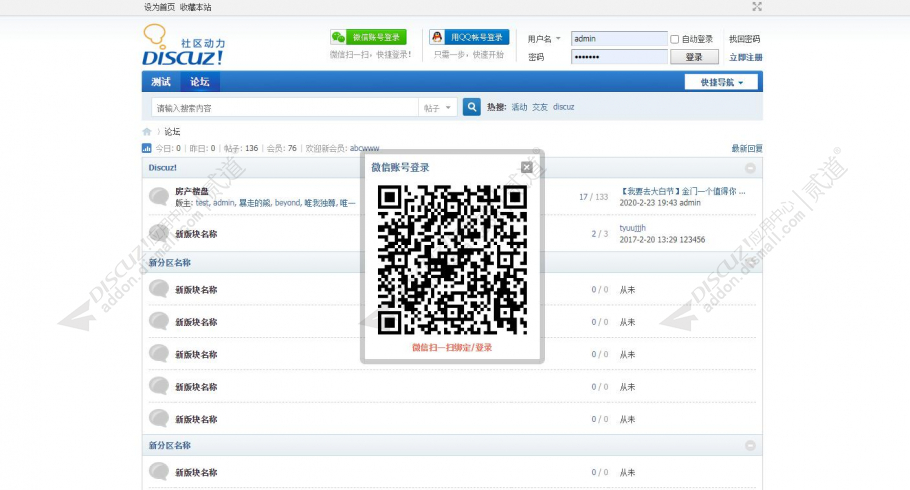
Task: Open hot search link 交友
Action: (540, 107)
